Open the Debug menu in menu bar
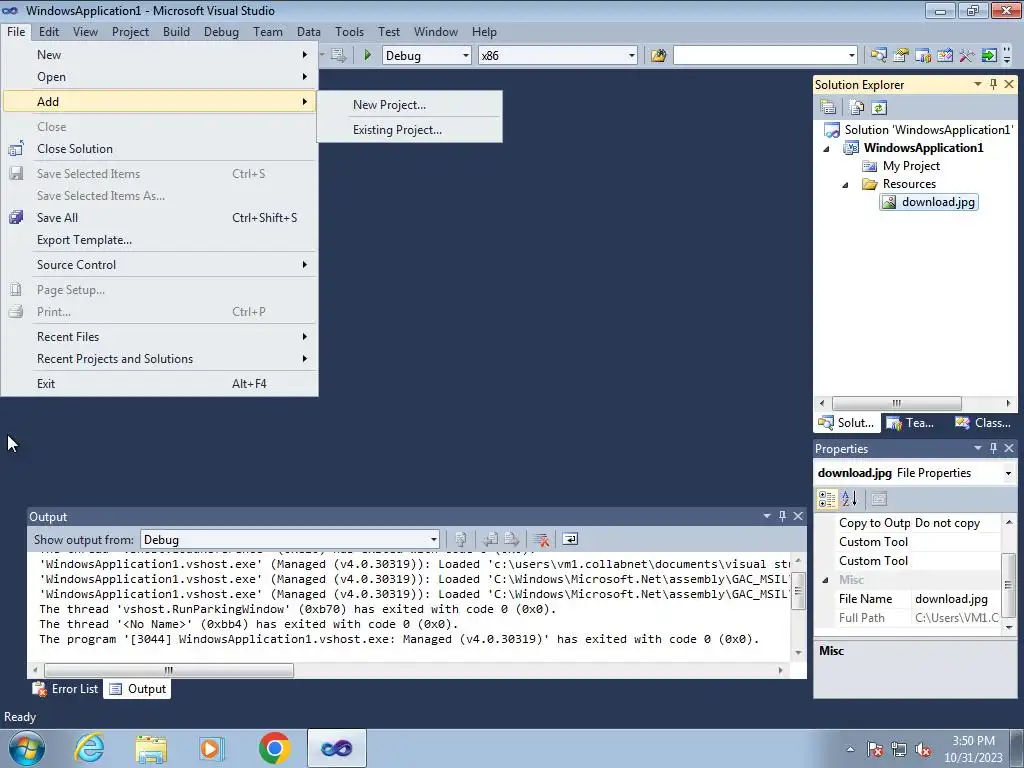This screenshot has height=768, width=1024. [221, 32]
